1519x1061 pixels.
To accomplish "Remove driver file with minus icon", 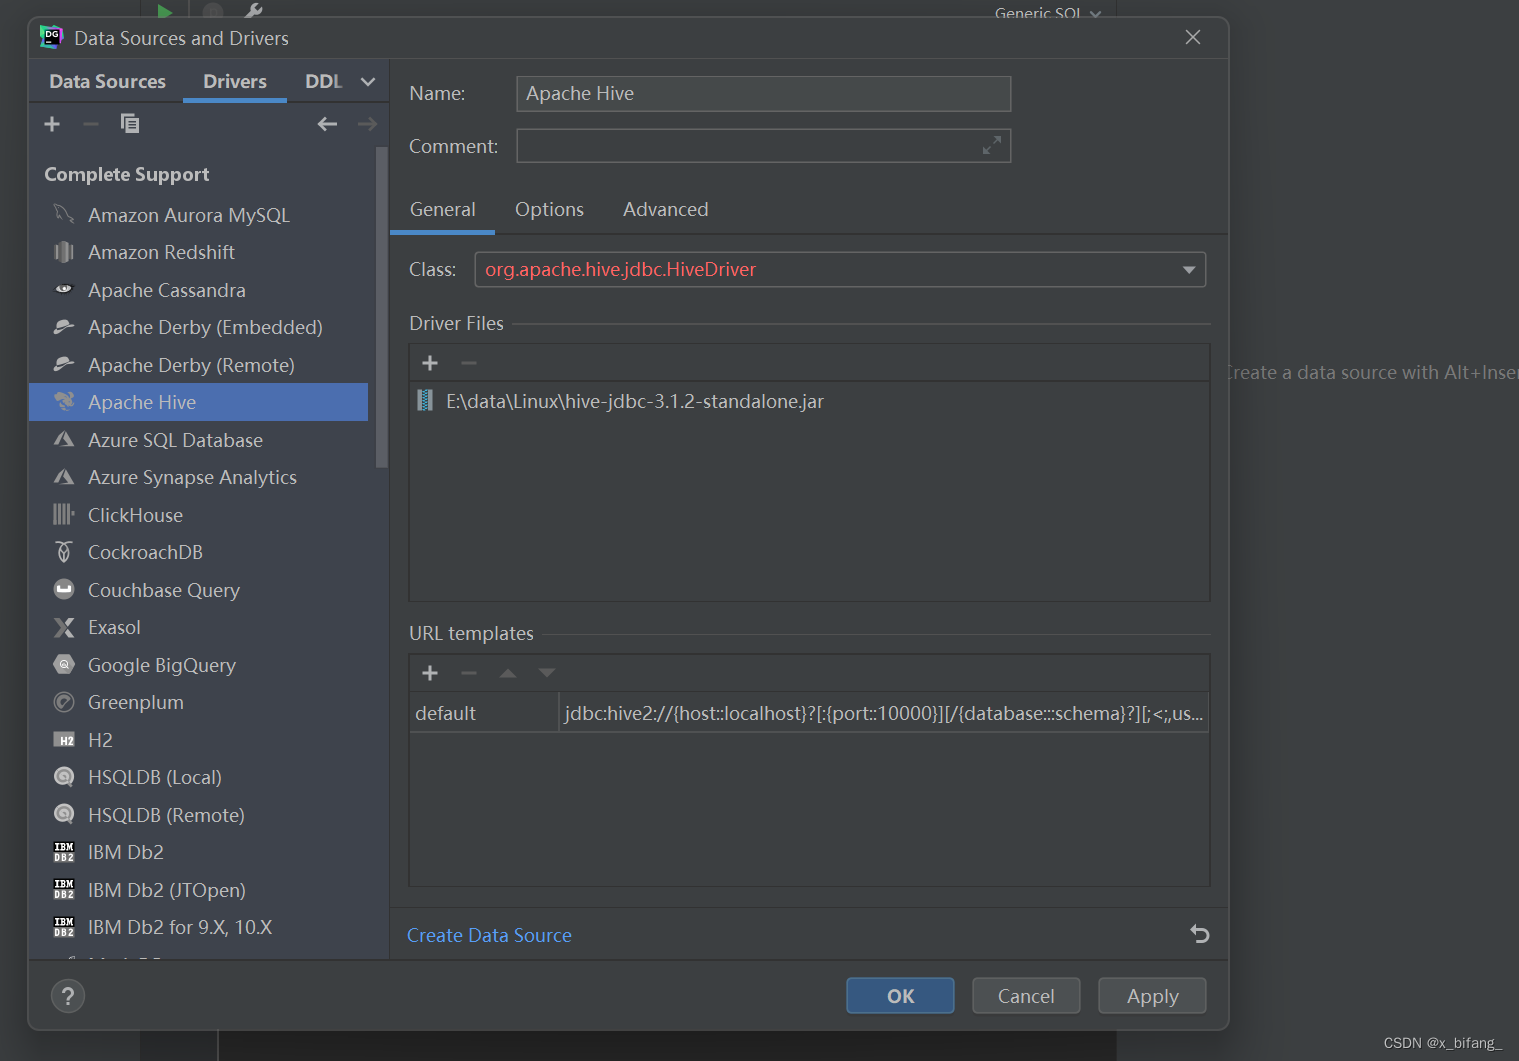I will tap(469, 363).
